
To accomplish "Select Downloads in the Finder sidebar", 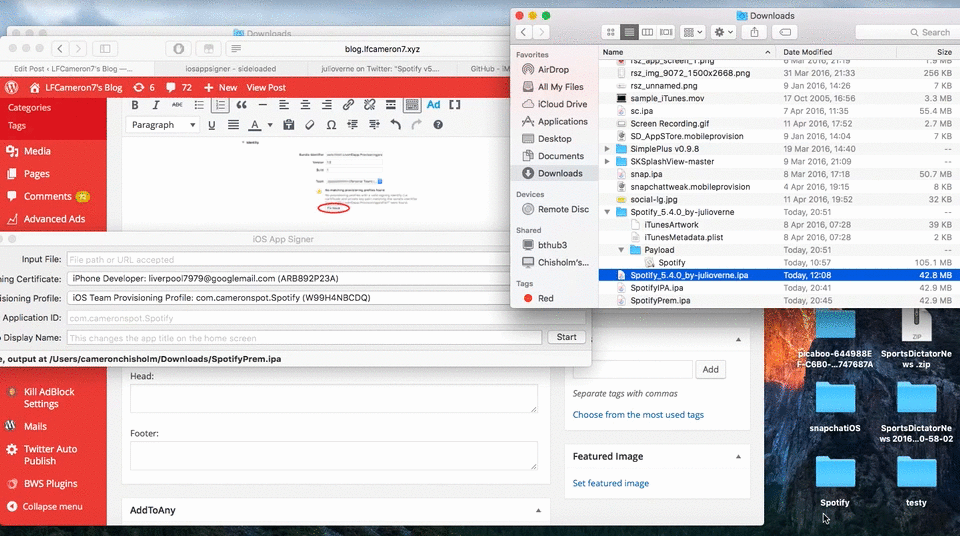I will point(553,173).
